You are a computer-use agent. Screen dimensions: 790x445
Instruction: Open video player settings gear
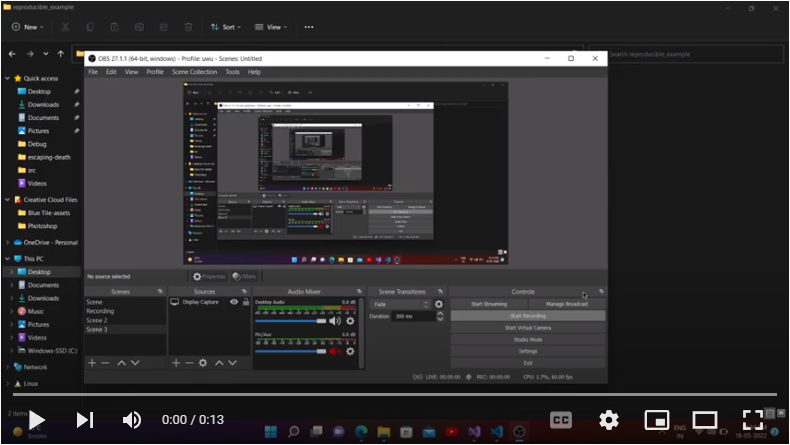609,420
